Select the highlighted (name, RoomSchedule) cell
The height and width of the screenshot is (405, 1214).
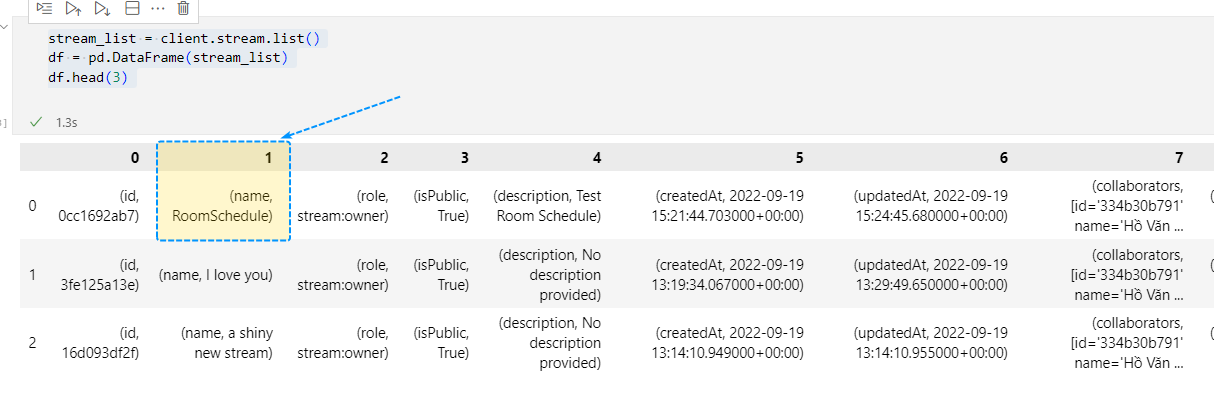click(x=223, y=205)
